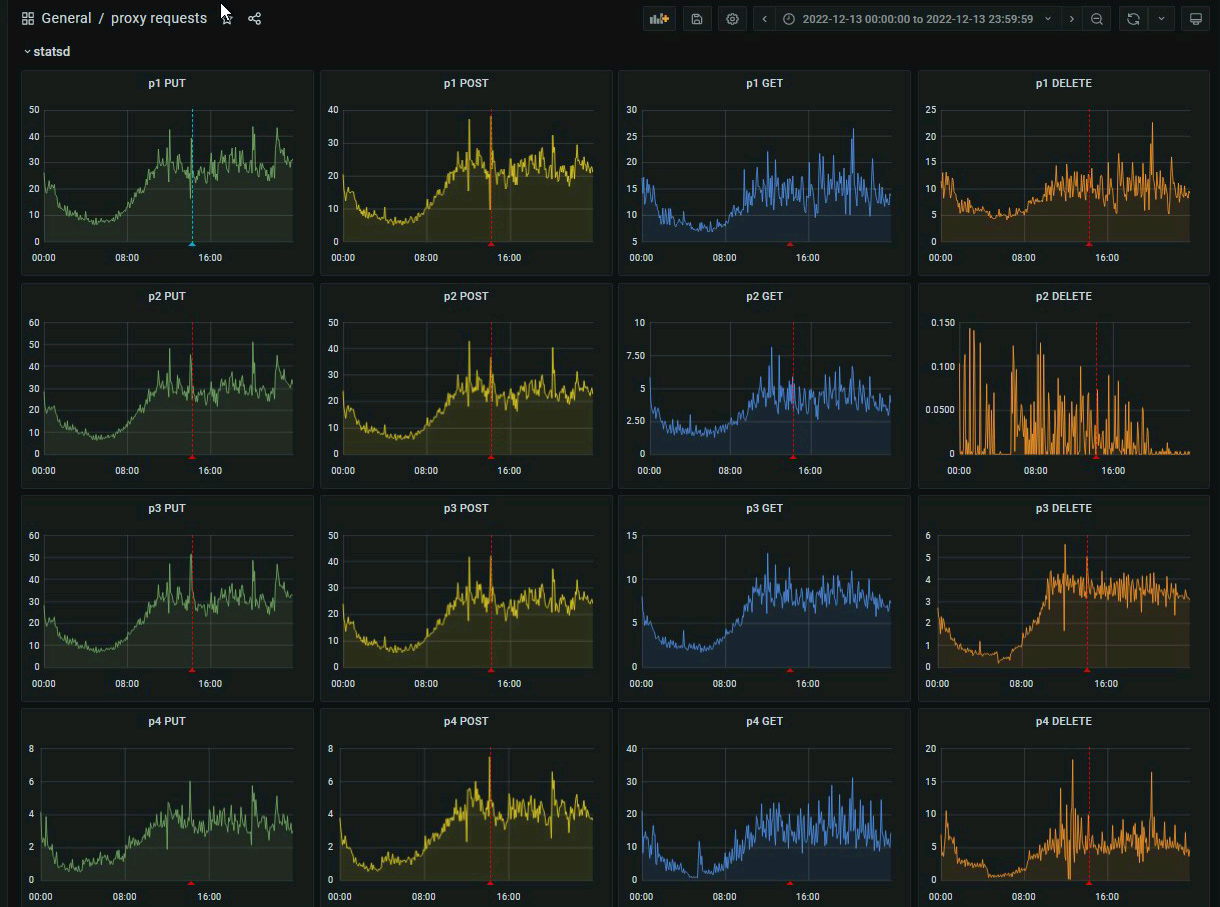1220x907 pixels.
Task: Click the annotation marker under p2 POST
Action: pos(490,456)
